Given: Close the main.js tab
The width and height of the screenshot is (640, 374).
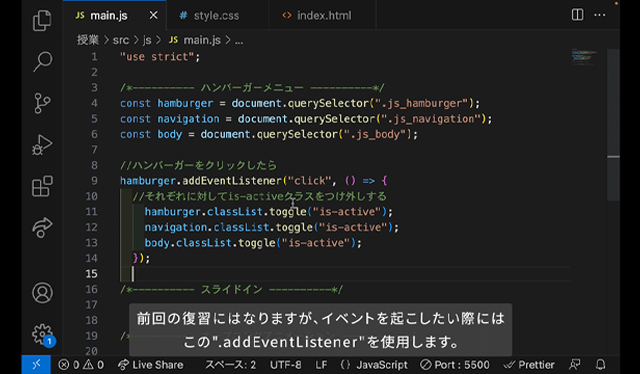Looking at the screenshot, I should 153,15.
